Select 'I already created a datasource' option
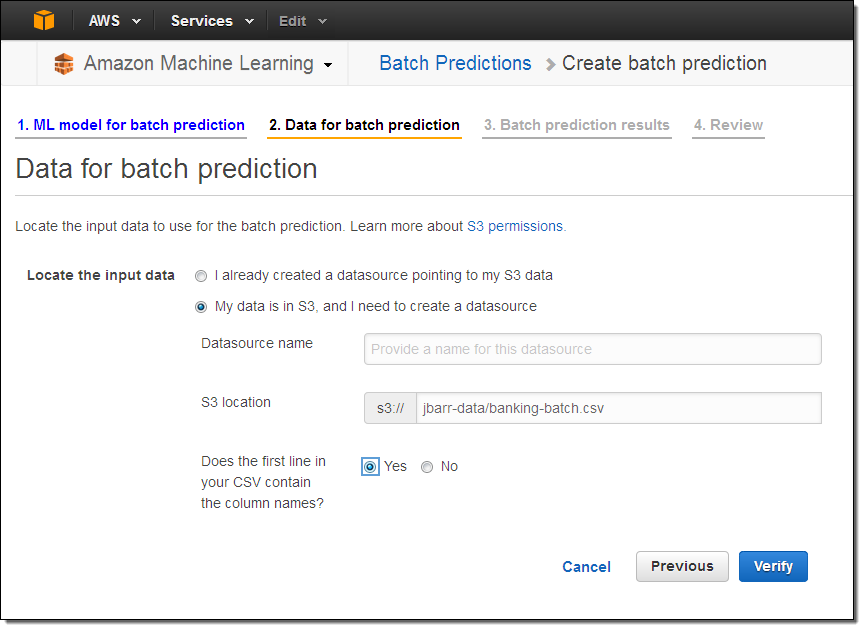The height and width of the screenshot is (630, 864). click(x=201, y=276)
